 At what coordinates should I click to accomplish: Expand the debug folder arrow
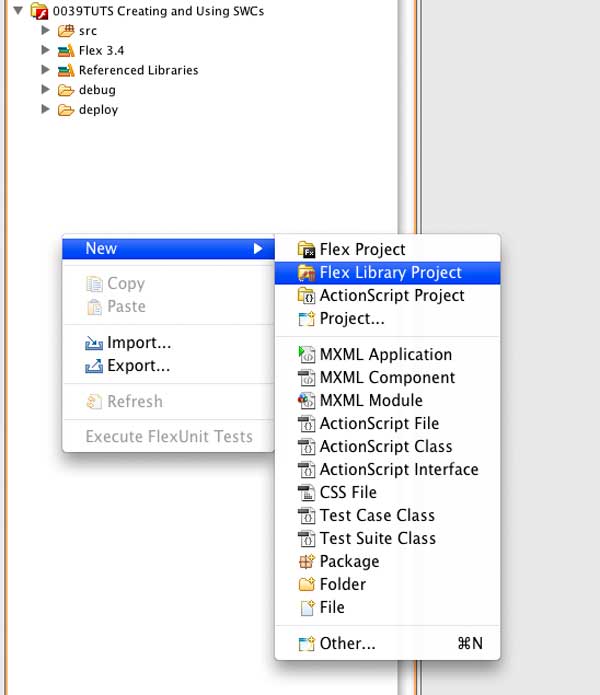click(x=45, y=90)
